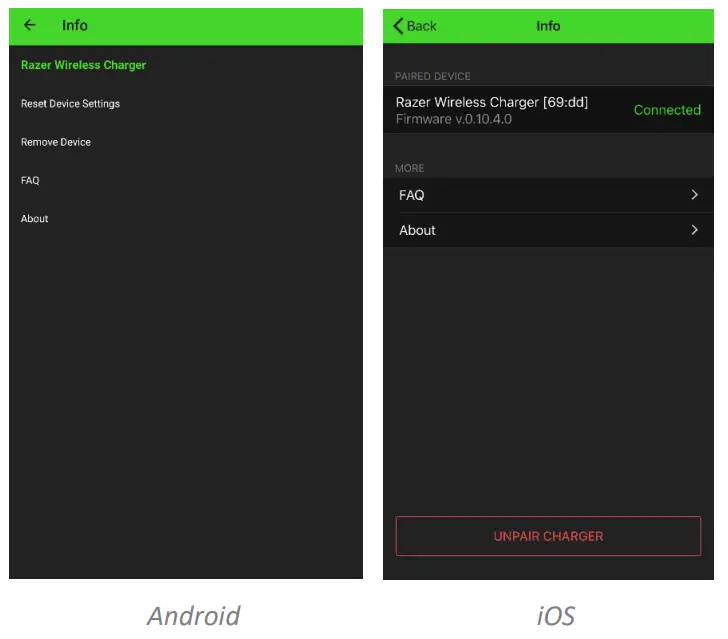Tap the PAIRED DEVICE section label

pyautogui.click(x=433, y=76)
